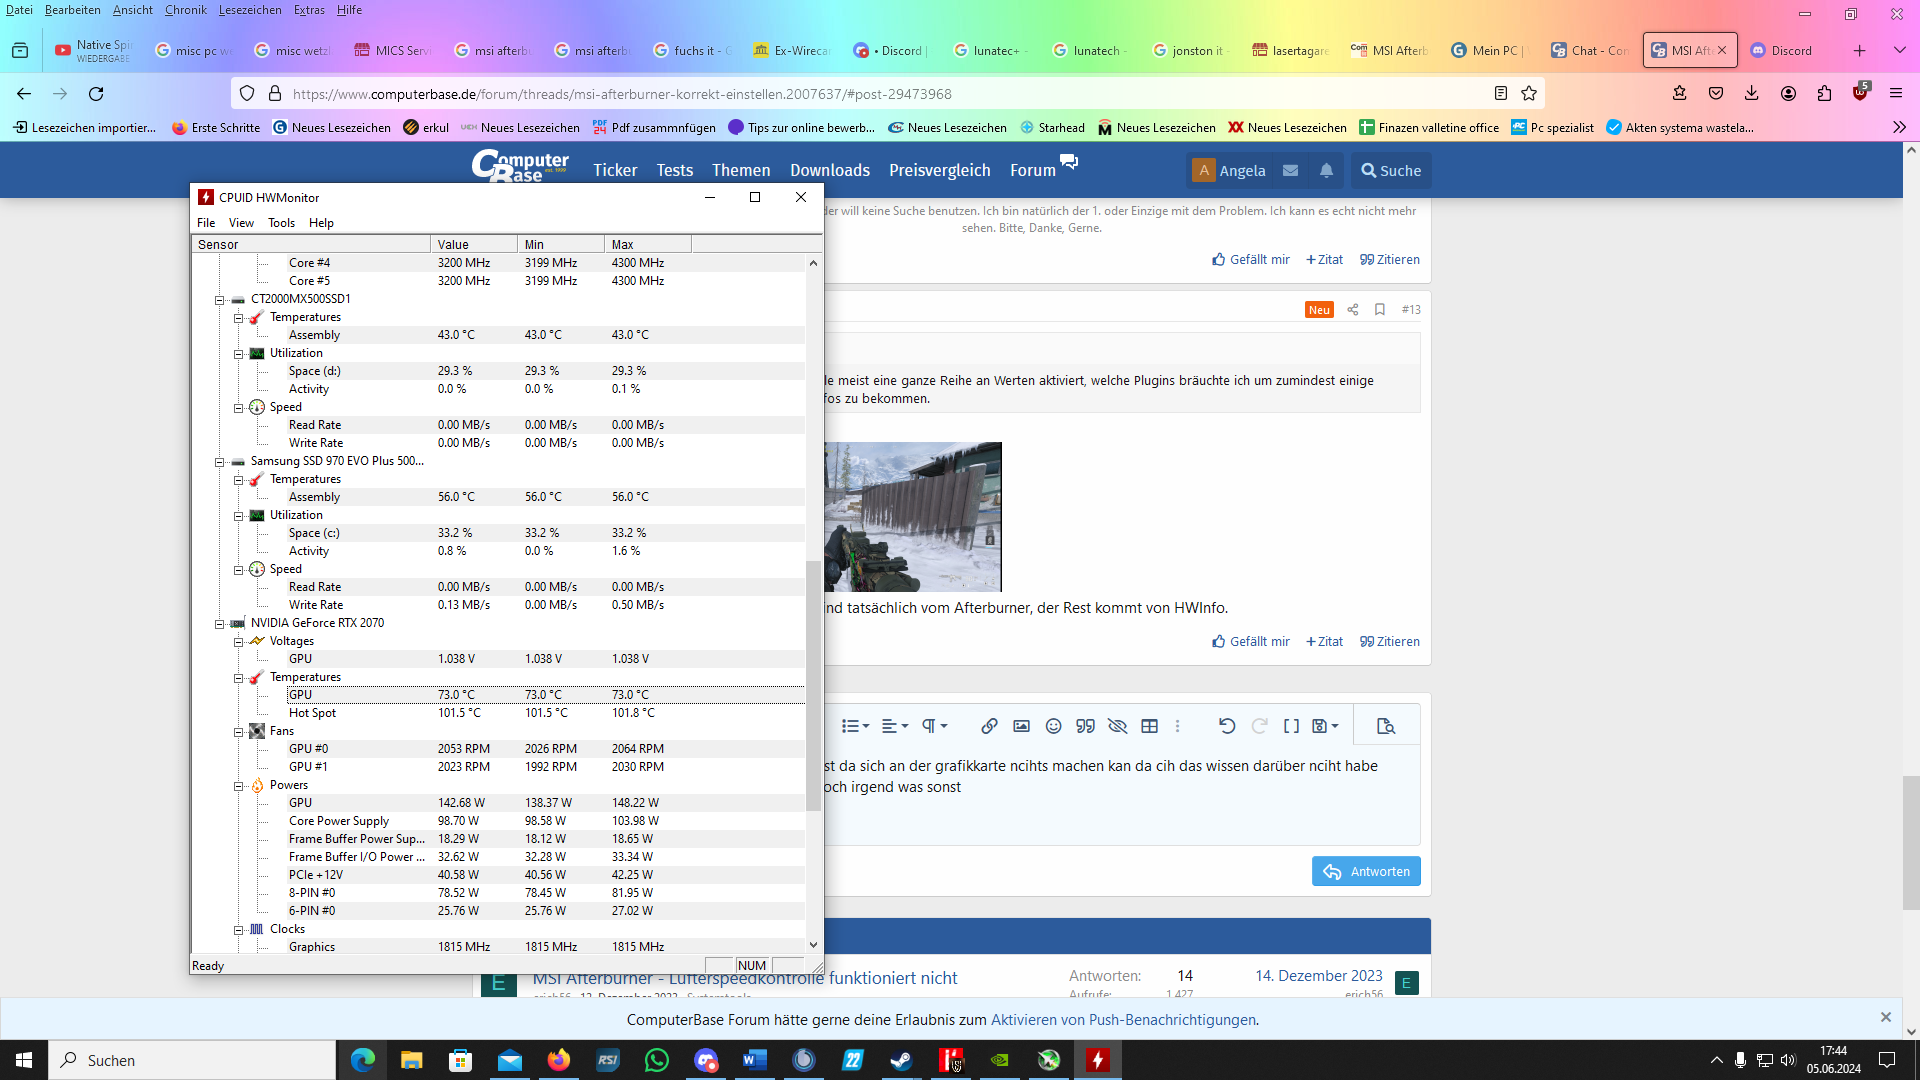Viewport: 1920px width, 1080px height.
Task: Click the insert image editor icon
Action: pyautogui.click(x=1021, y=727)
